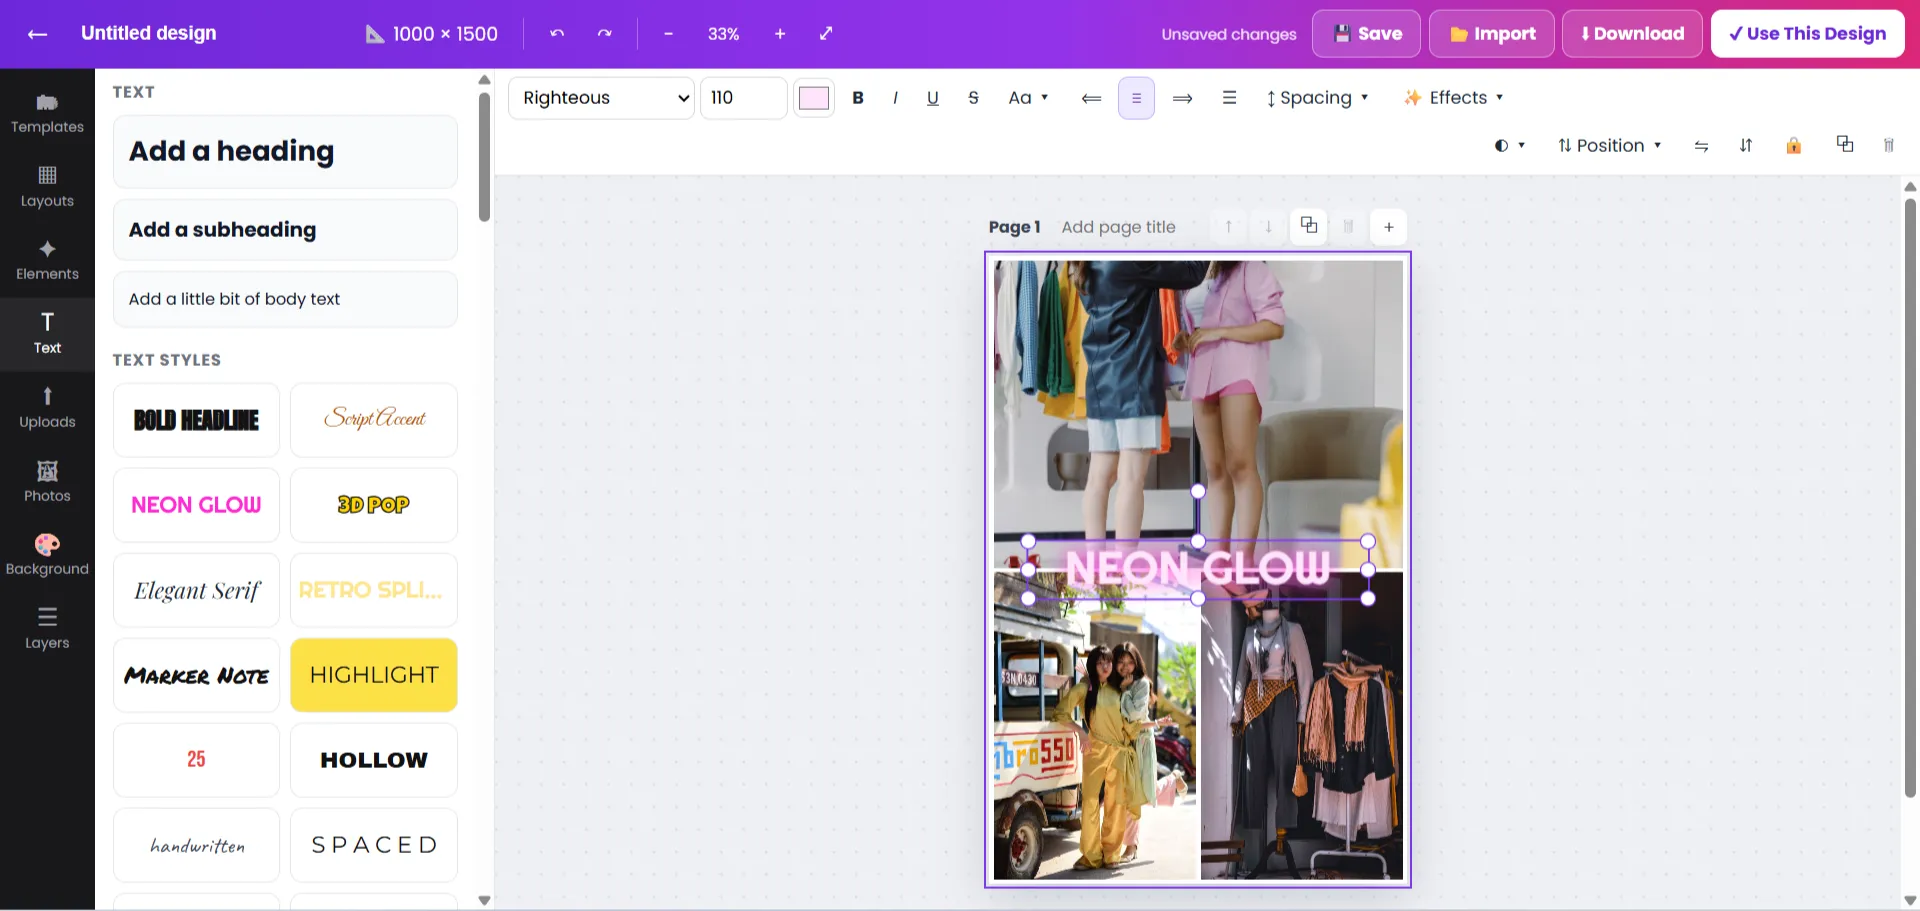
Task: Toggle bold formatting
Action: pyautogui.click(x=857, y=98)
